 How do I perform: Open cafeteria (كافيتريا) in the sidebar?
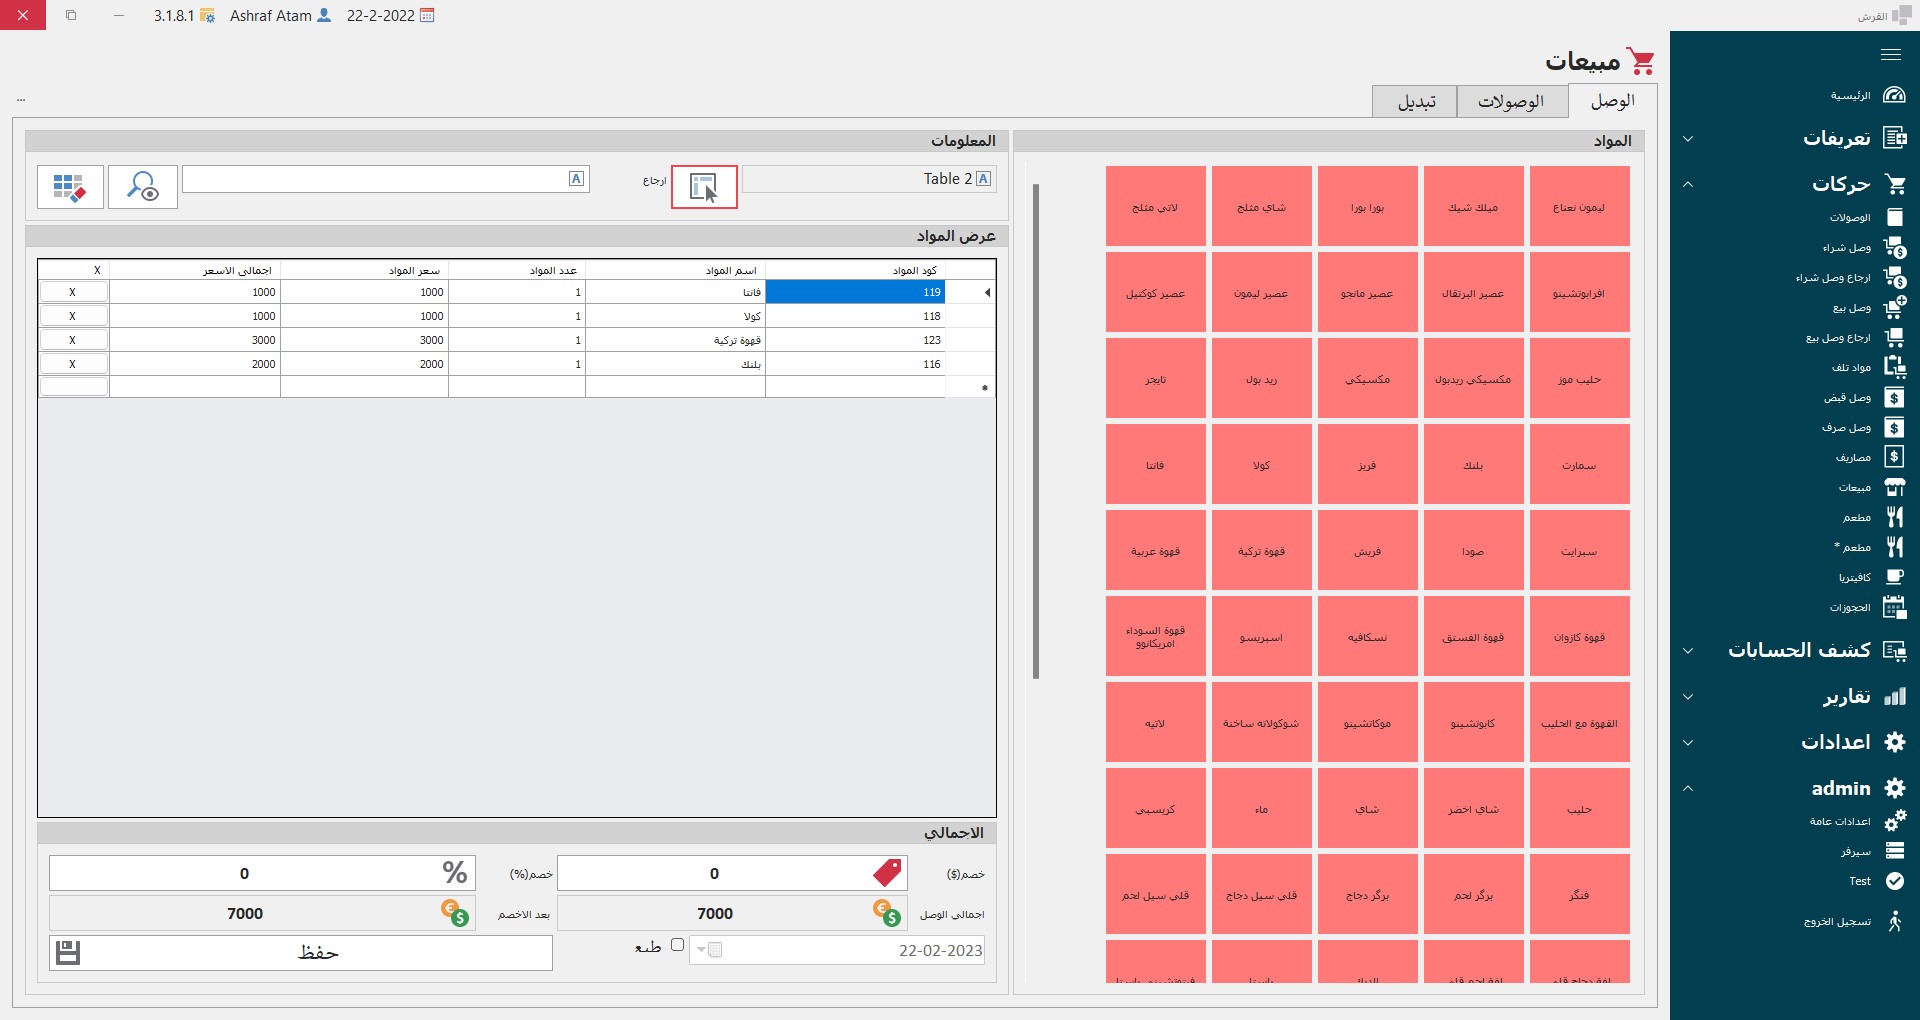[x=1854, y=578]
